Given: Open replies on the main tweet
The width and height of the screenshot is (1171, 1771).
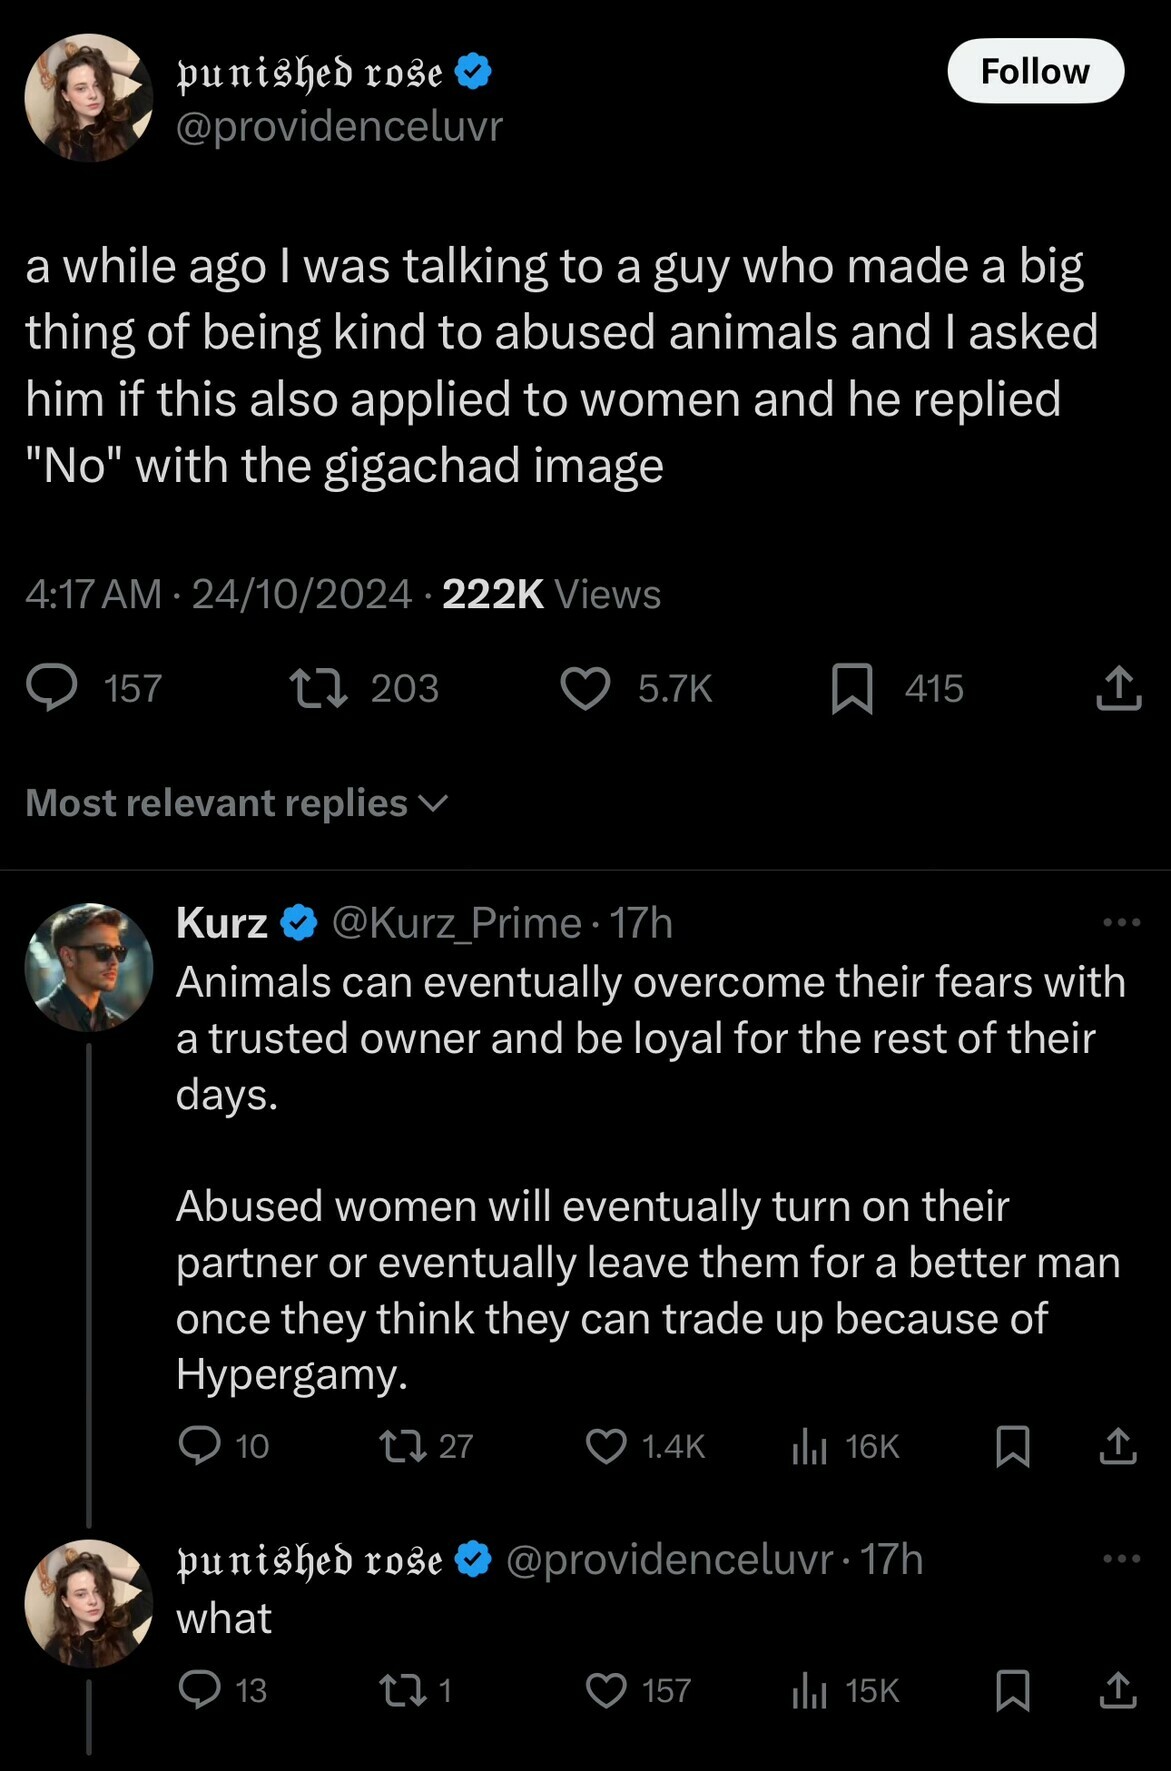Looking at the screenshot, I should tap(51, 689).
